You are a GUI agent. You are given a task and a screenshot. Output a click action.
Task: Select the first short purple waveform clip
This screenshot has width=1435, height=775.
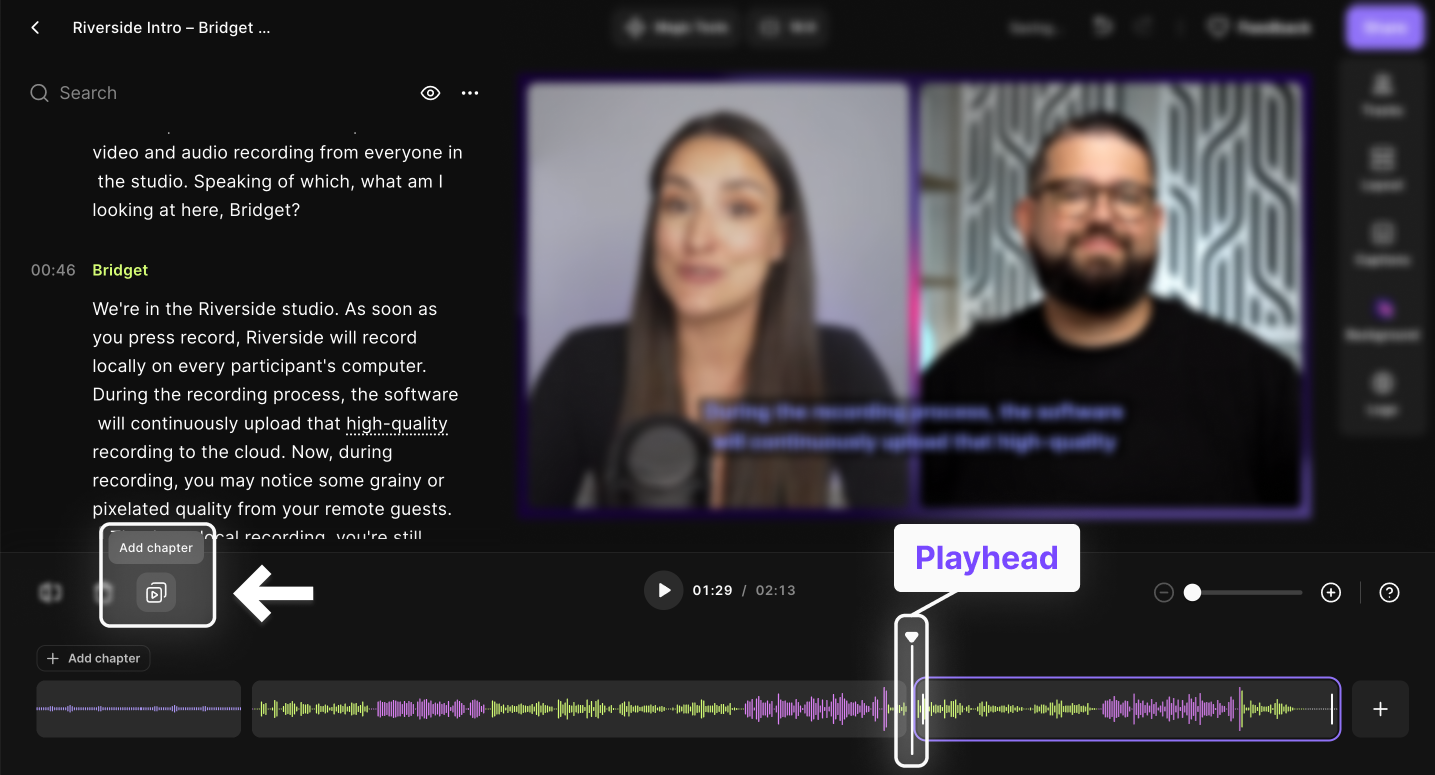click(x=139, y=709)
